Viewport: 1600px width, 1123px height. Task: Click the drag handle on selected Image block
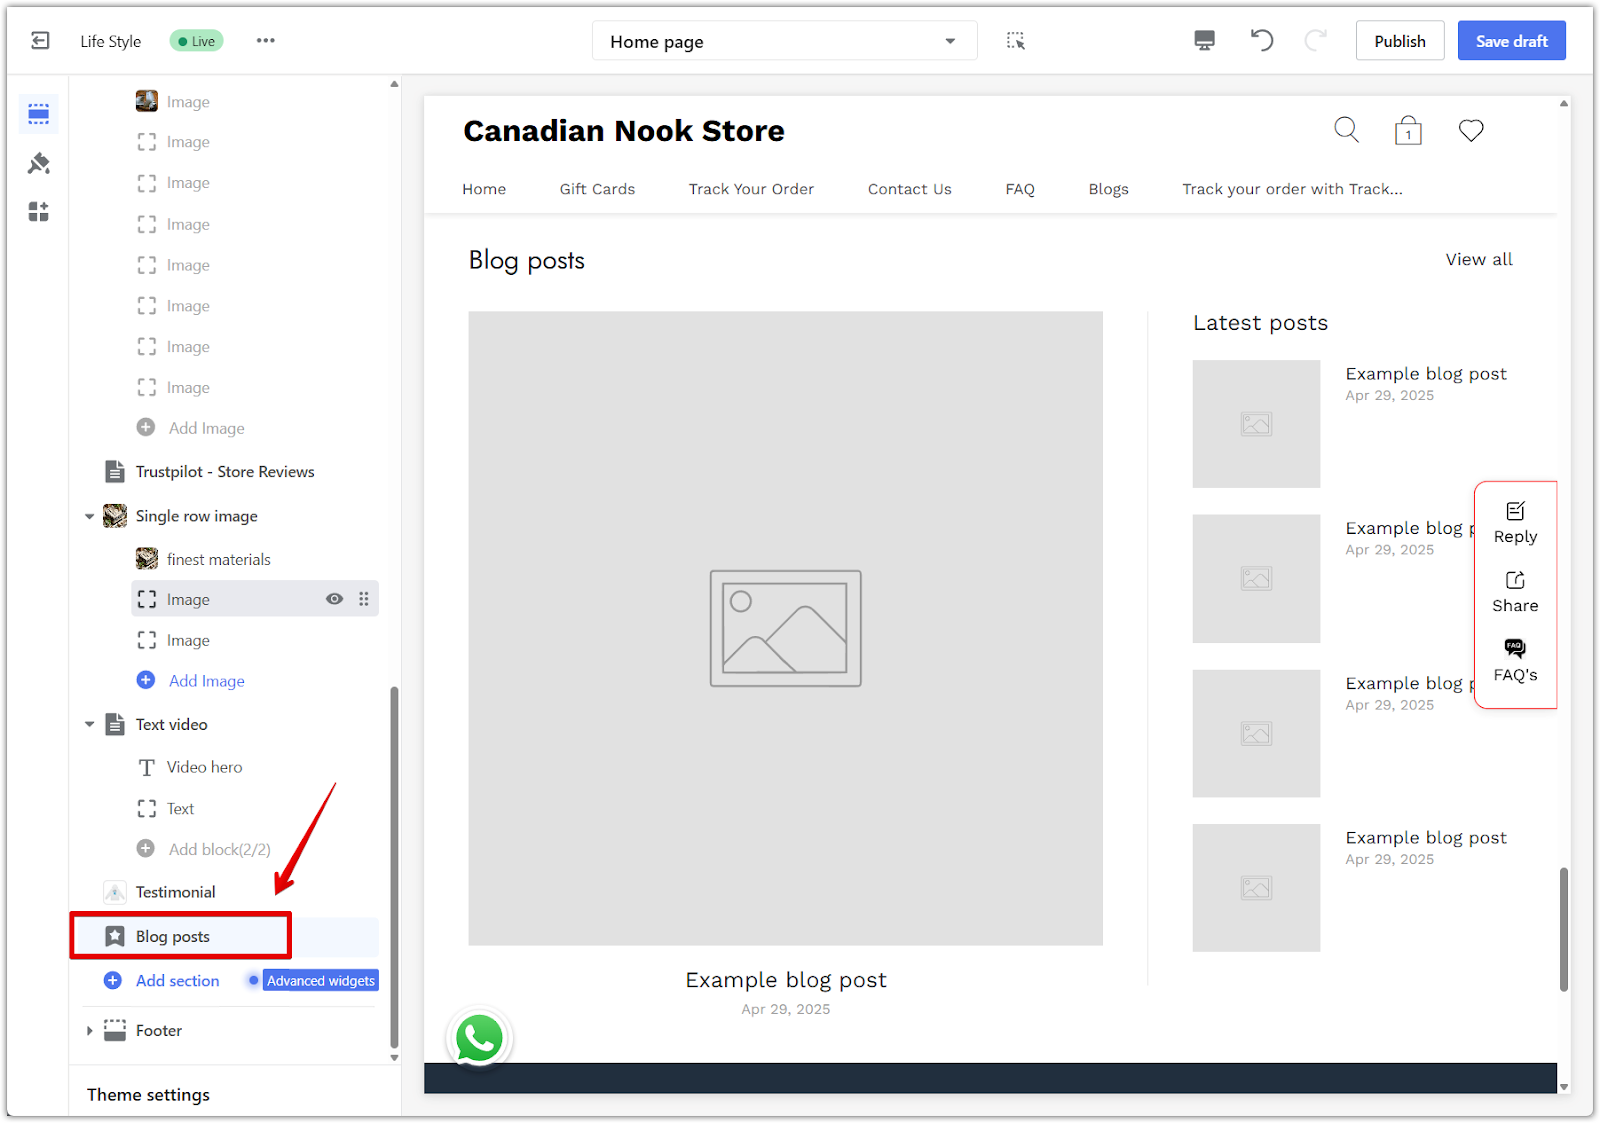point(364,599)
